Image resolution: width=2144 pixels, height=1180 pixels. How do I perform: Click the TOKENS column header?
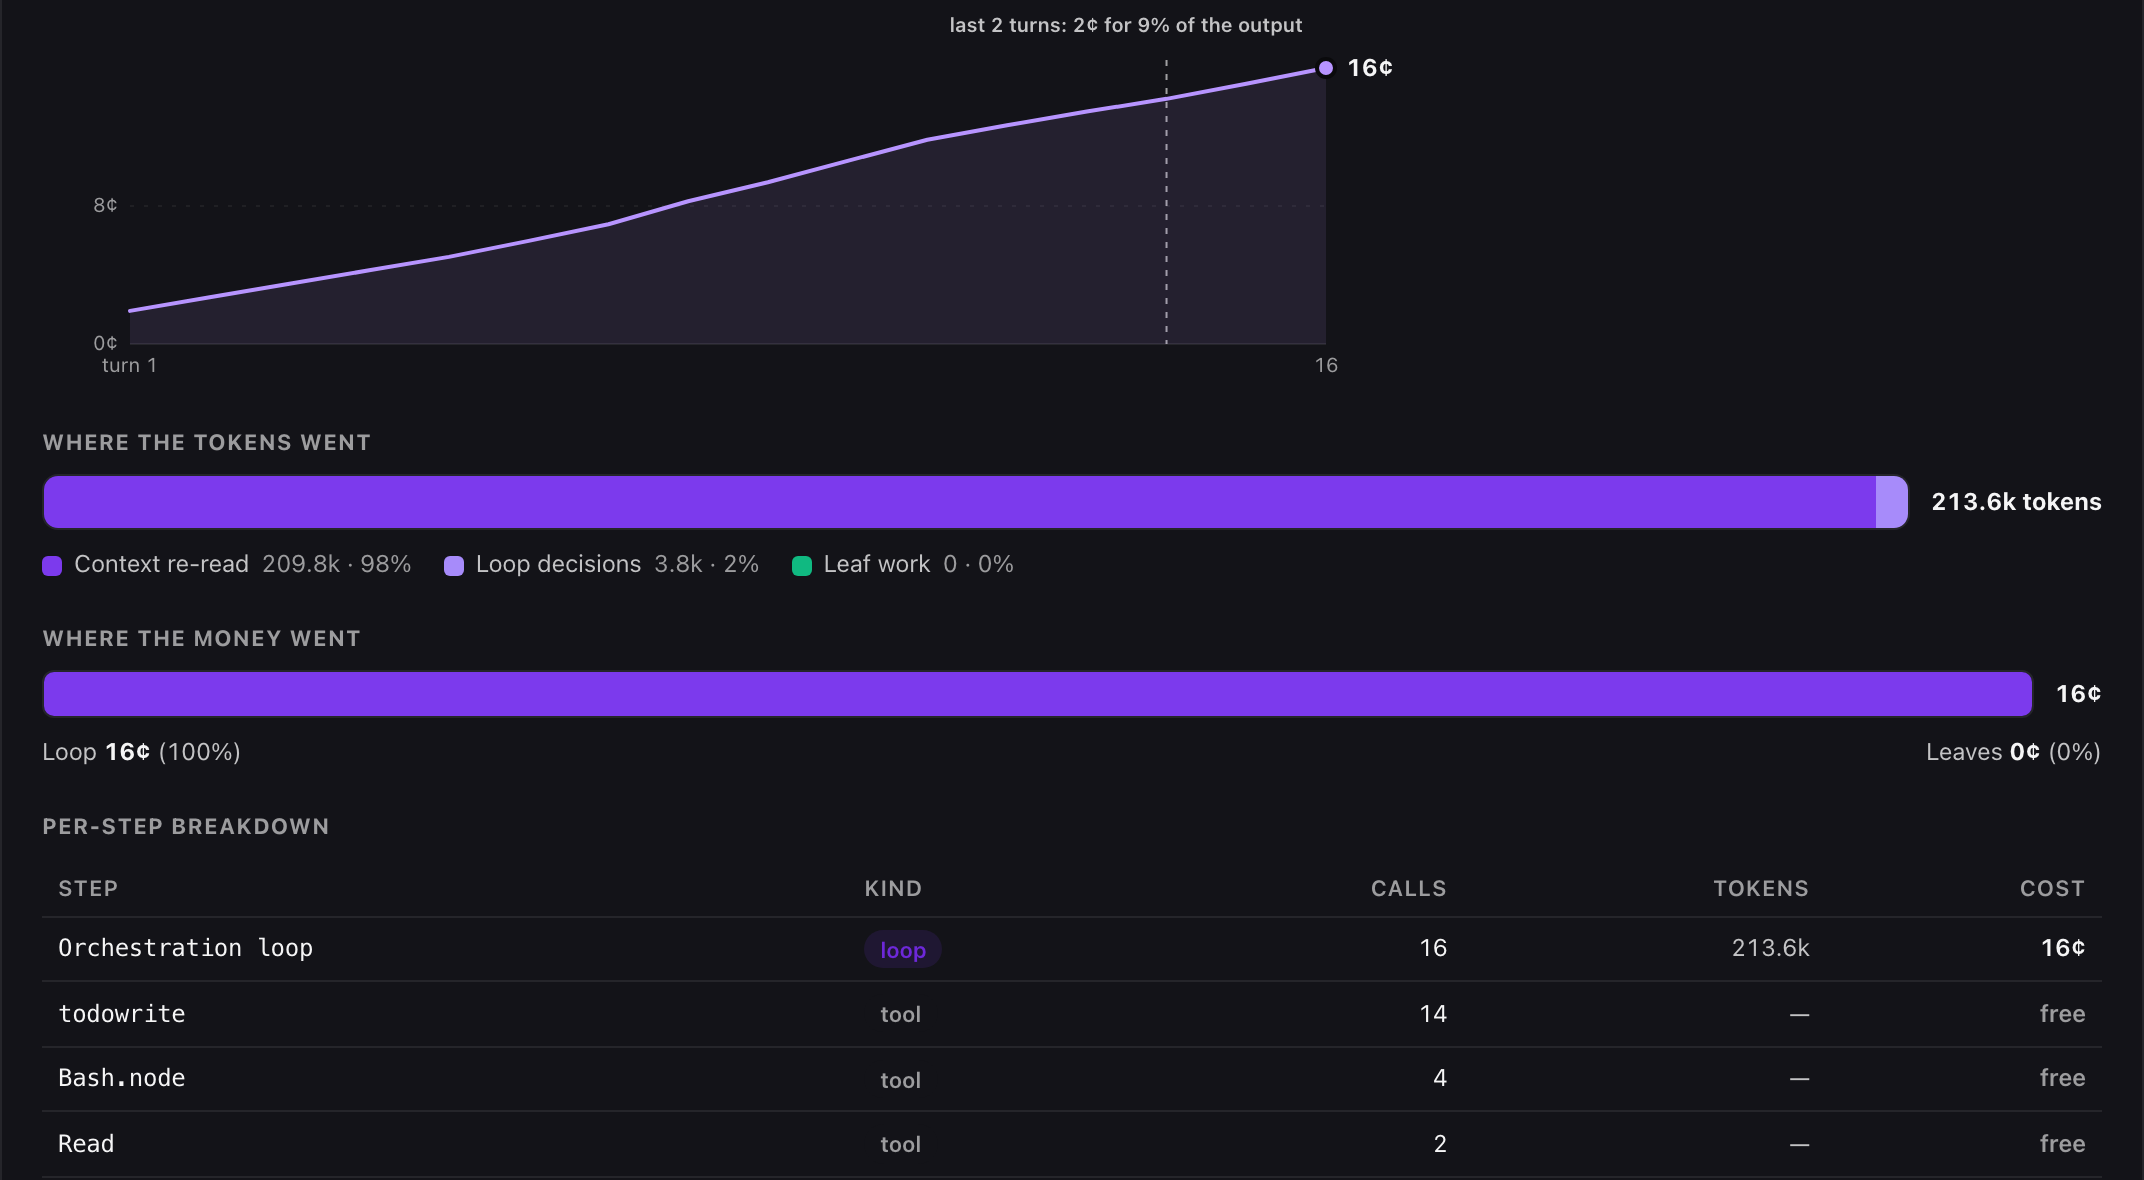pyautogui.click(x=1761, y=889)
